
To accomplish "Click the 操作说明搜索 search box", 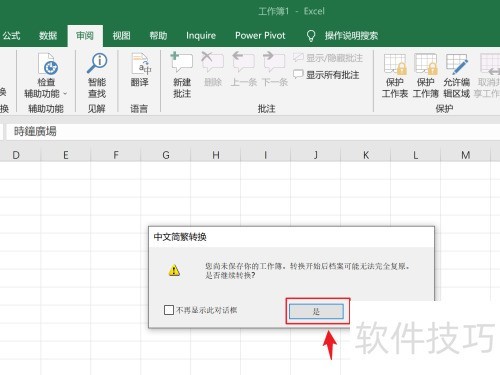I will [351, 36].
